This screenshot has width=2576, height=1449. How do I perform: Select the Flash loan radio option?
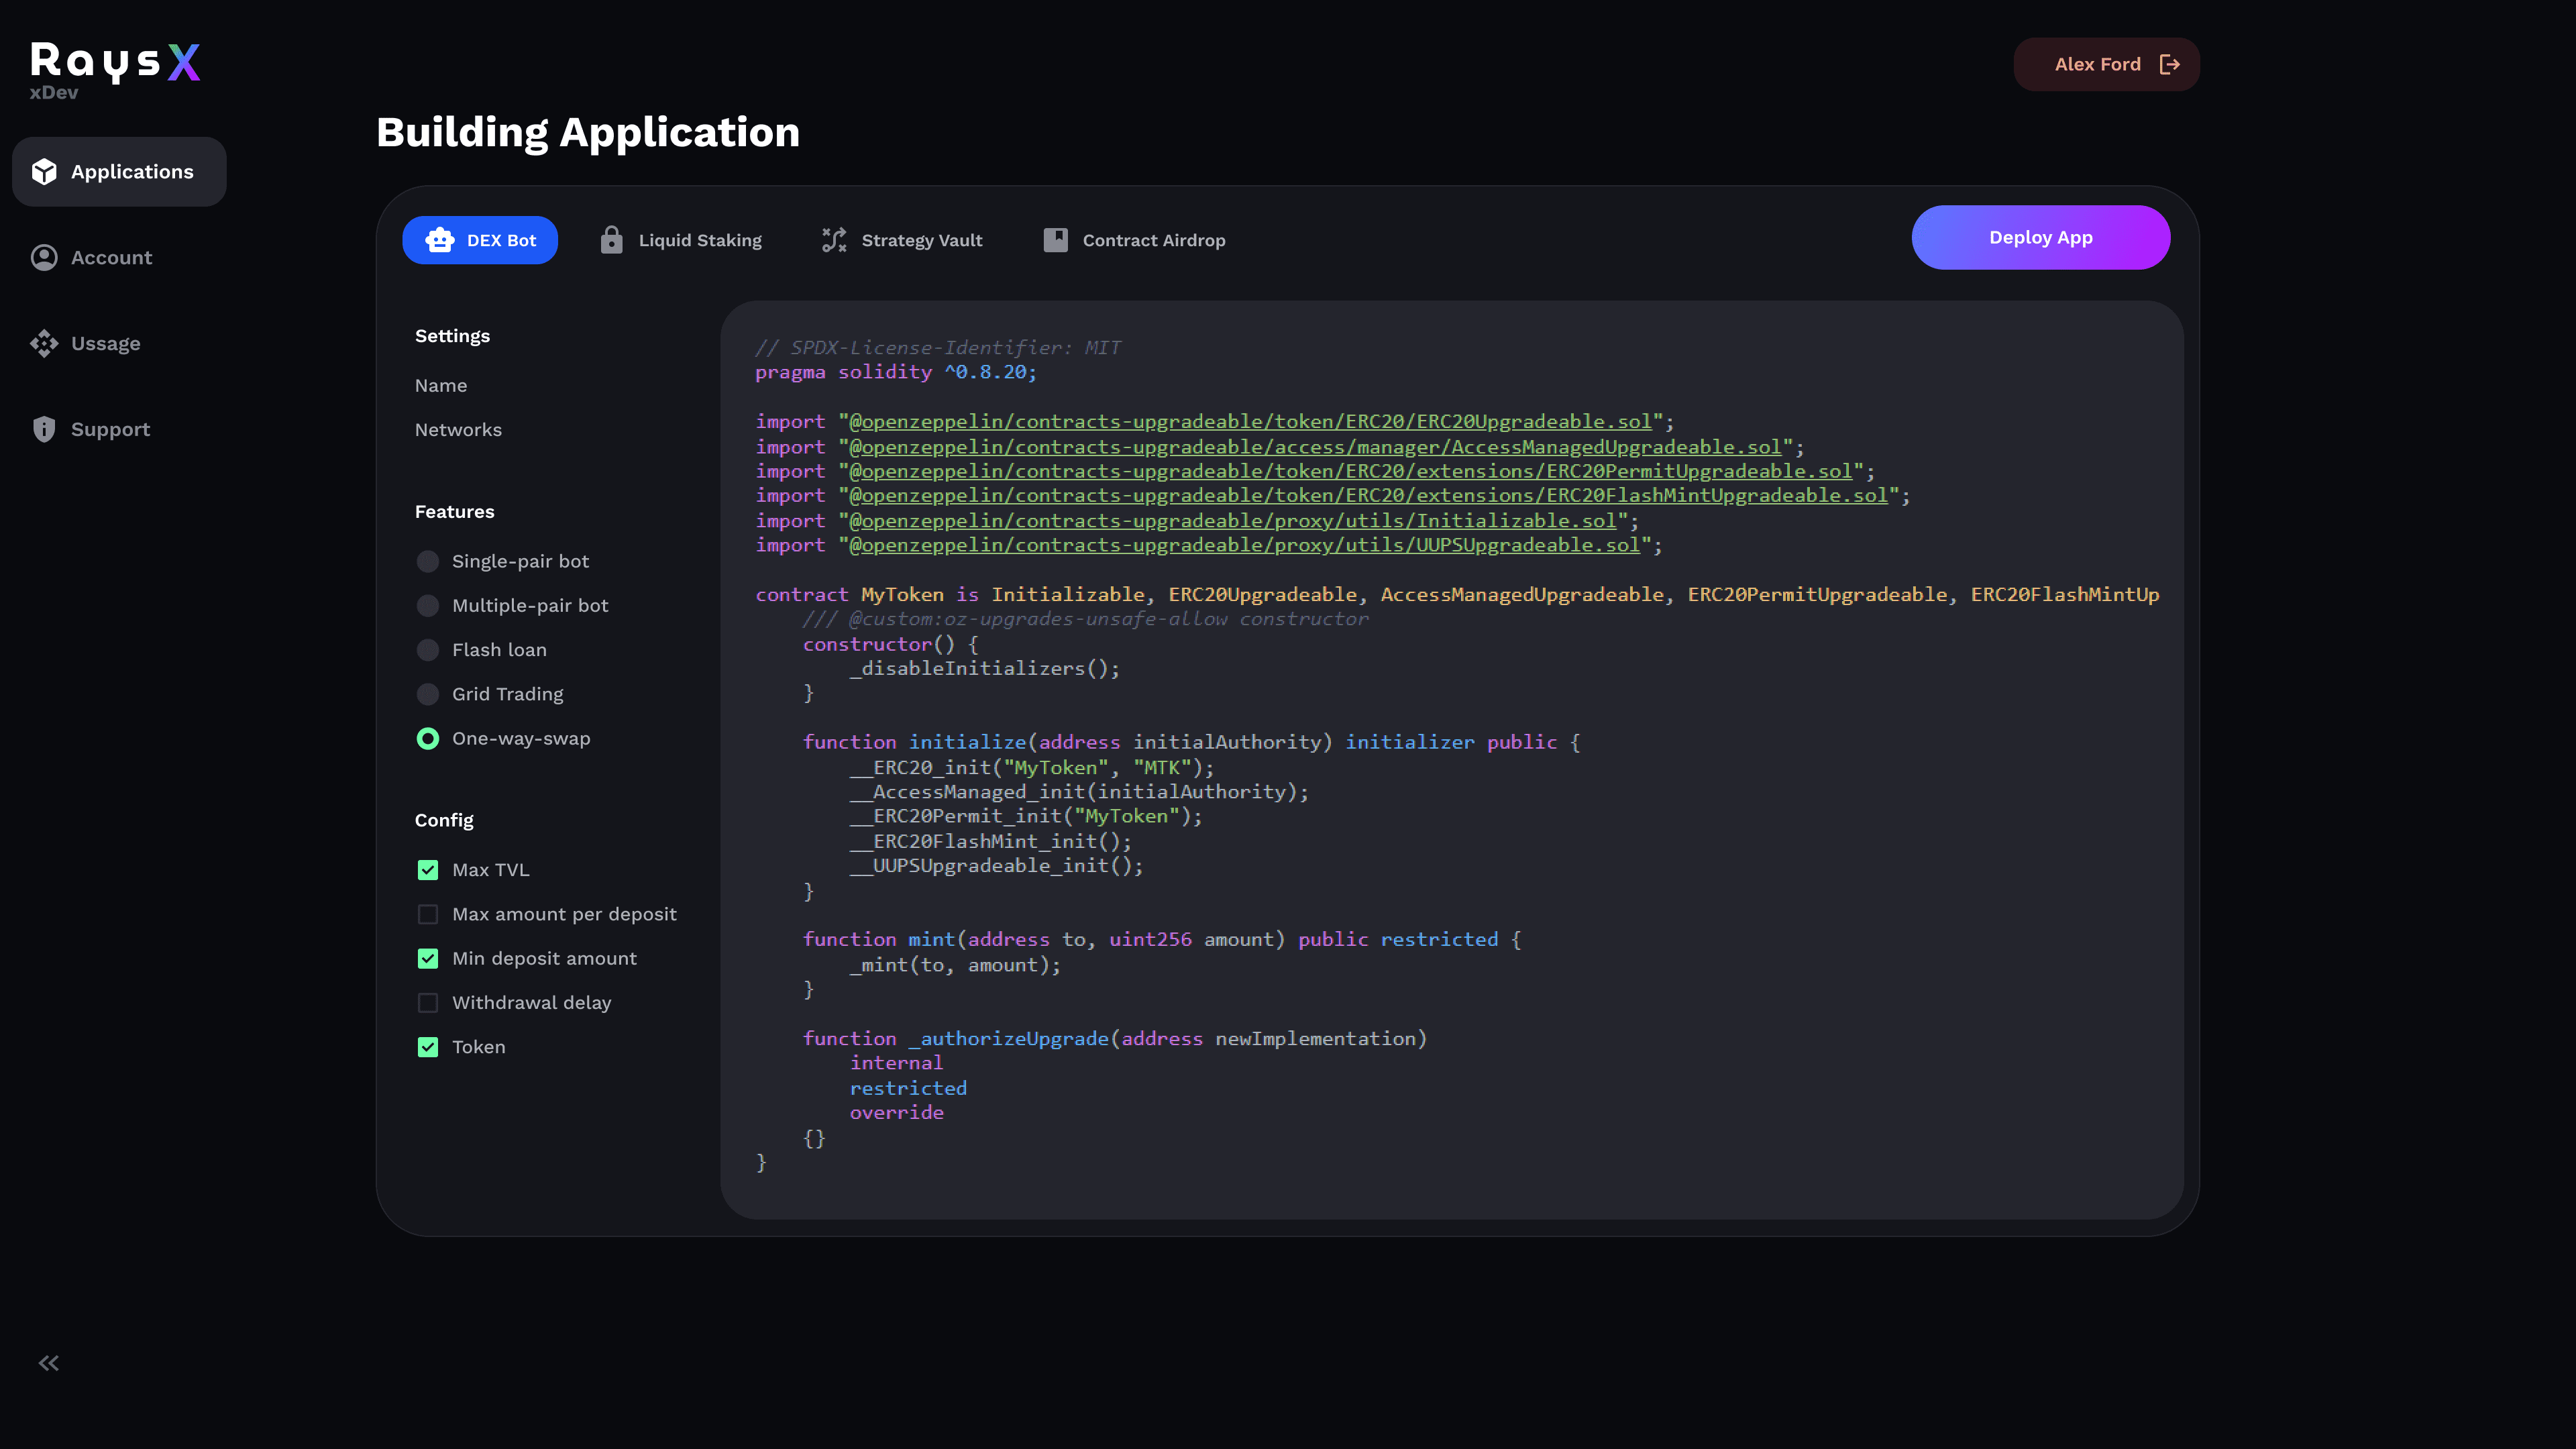tap(428, 650)
